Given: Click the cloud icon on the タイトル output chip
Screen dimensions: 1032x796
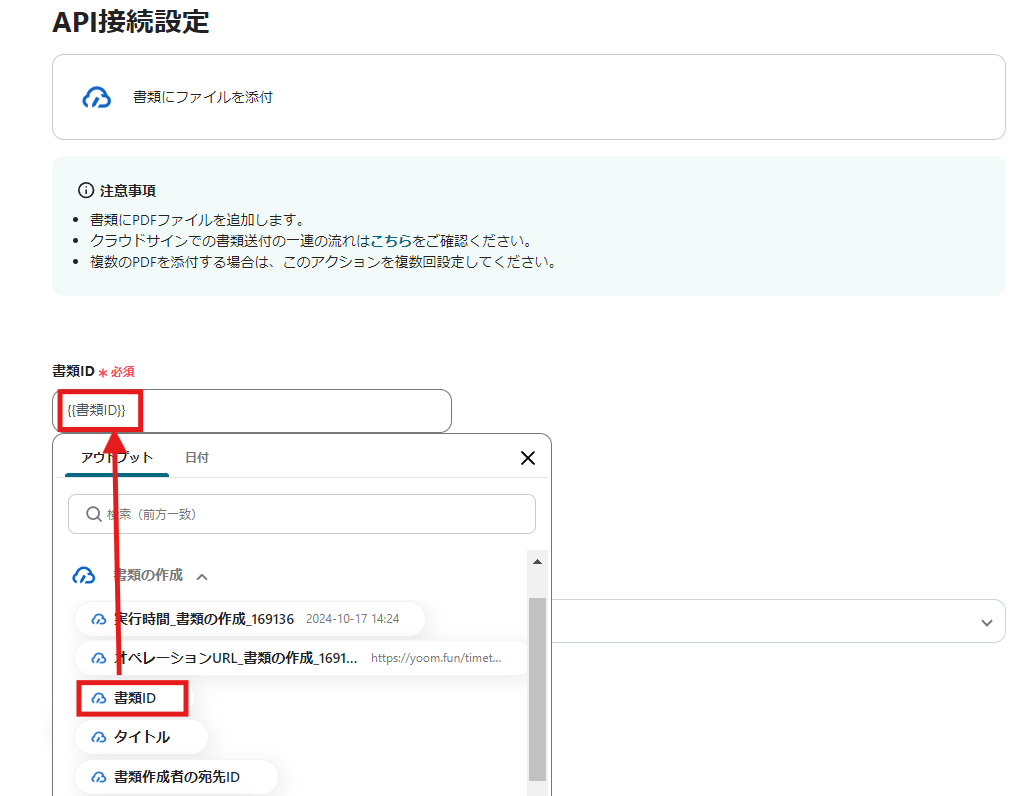Looking at the screenshot, I should coord(98,738).
